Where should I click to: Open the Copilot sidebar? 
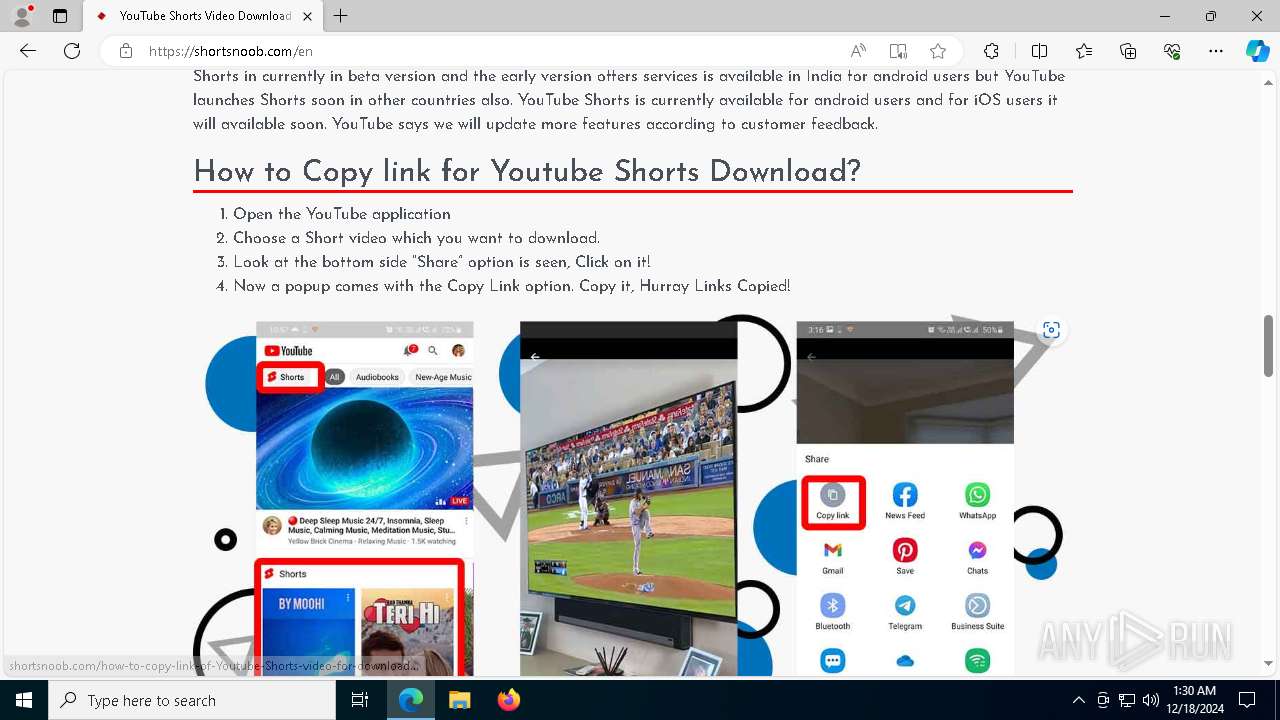pos(1257,51)
